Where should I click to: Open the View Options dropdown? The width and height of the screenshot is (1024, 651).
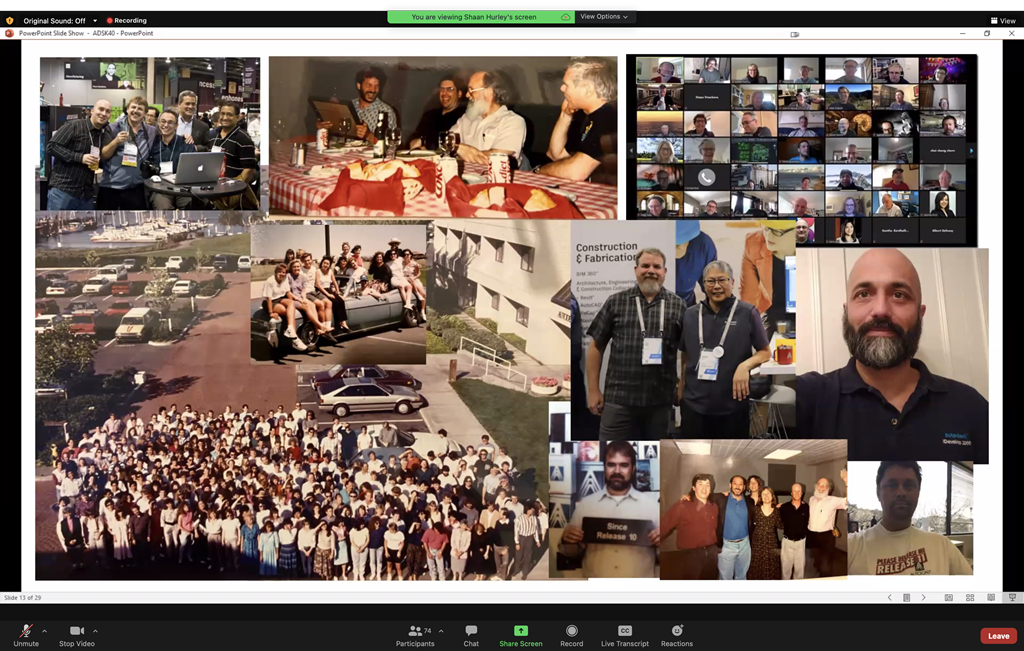(x=603, y=17)
